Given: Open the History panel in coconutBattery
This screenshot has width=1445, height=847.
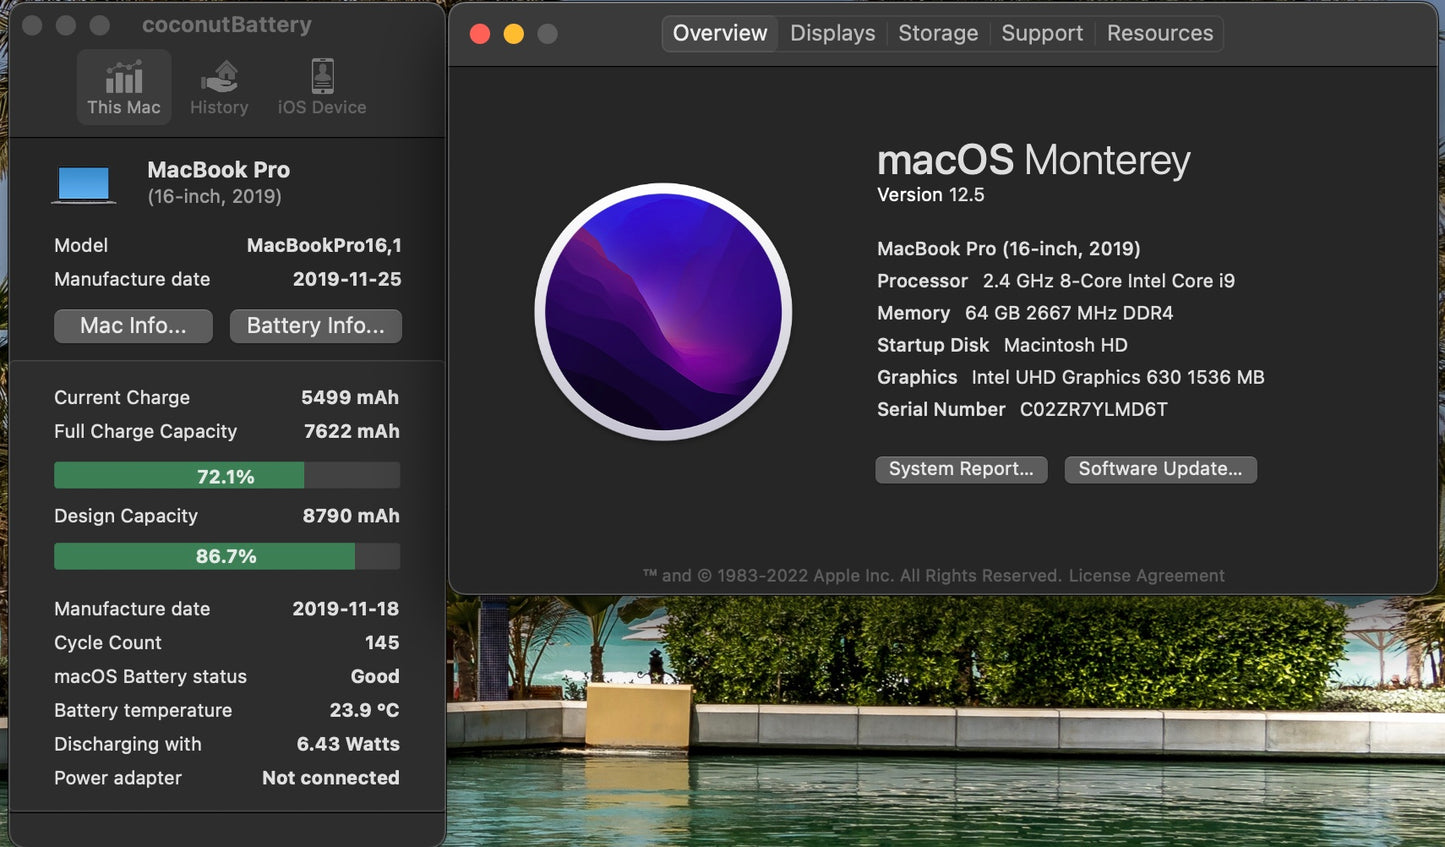Looking at the screenshot, I should tap(219, 85).
